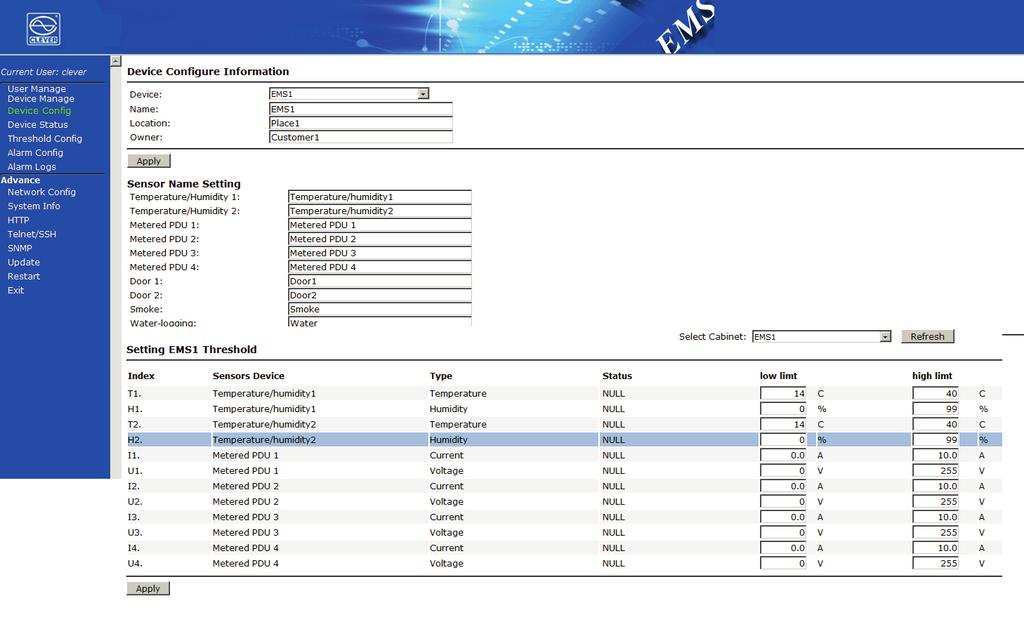Click Metered PDU 3 in I3 row
Viewport: 1024px width, 622px height.
pyautogui.click(x=246, y=517)
